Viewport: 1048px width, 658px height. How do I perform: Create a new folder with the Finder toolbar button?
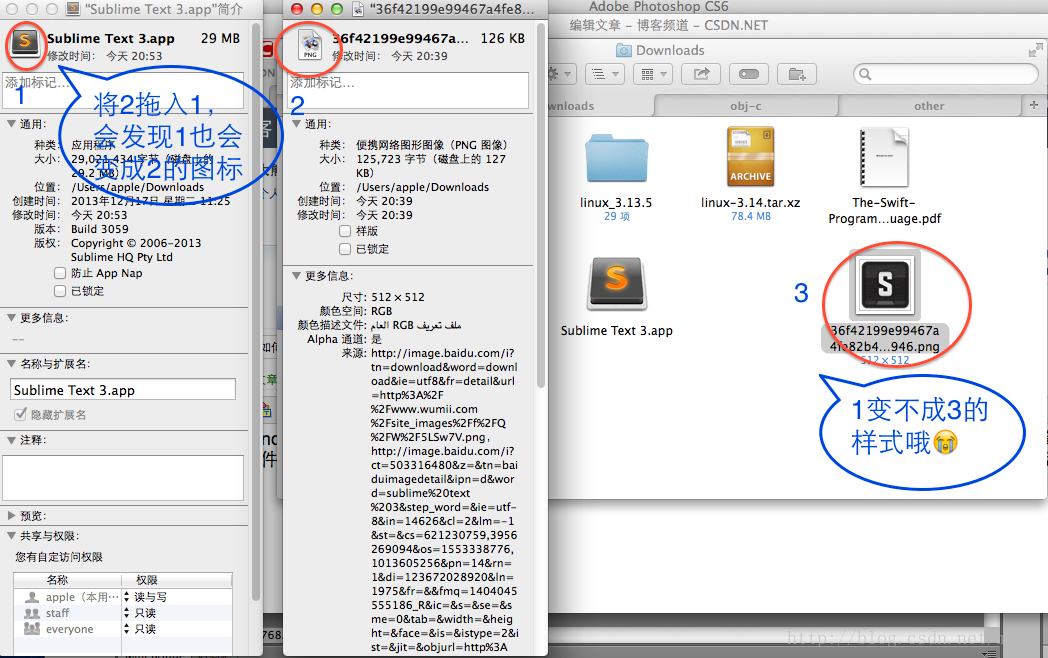tap(797, 74)
